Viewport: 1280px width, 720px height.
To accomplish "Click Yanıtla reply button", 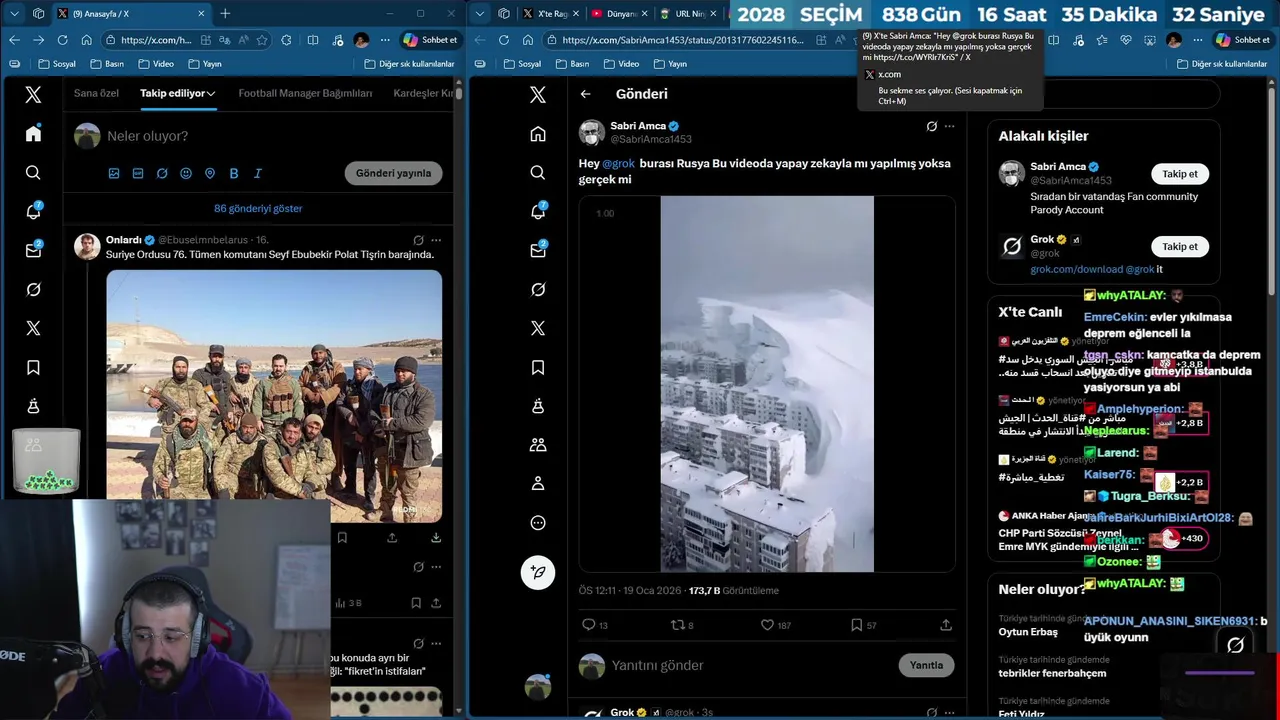I will click(x=926, y=665).
